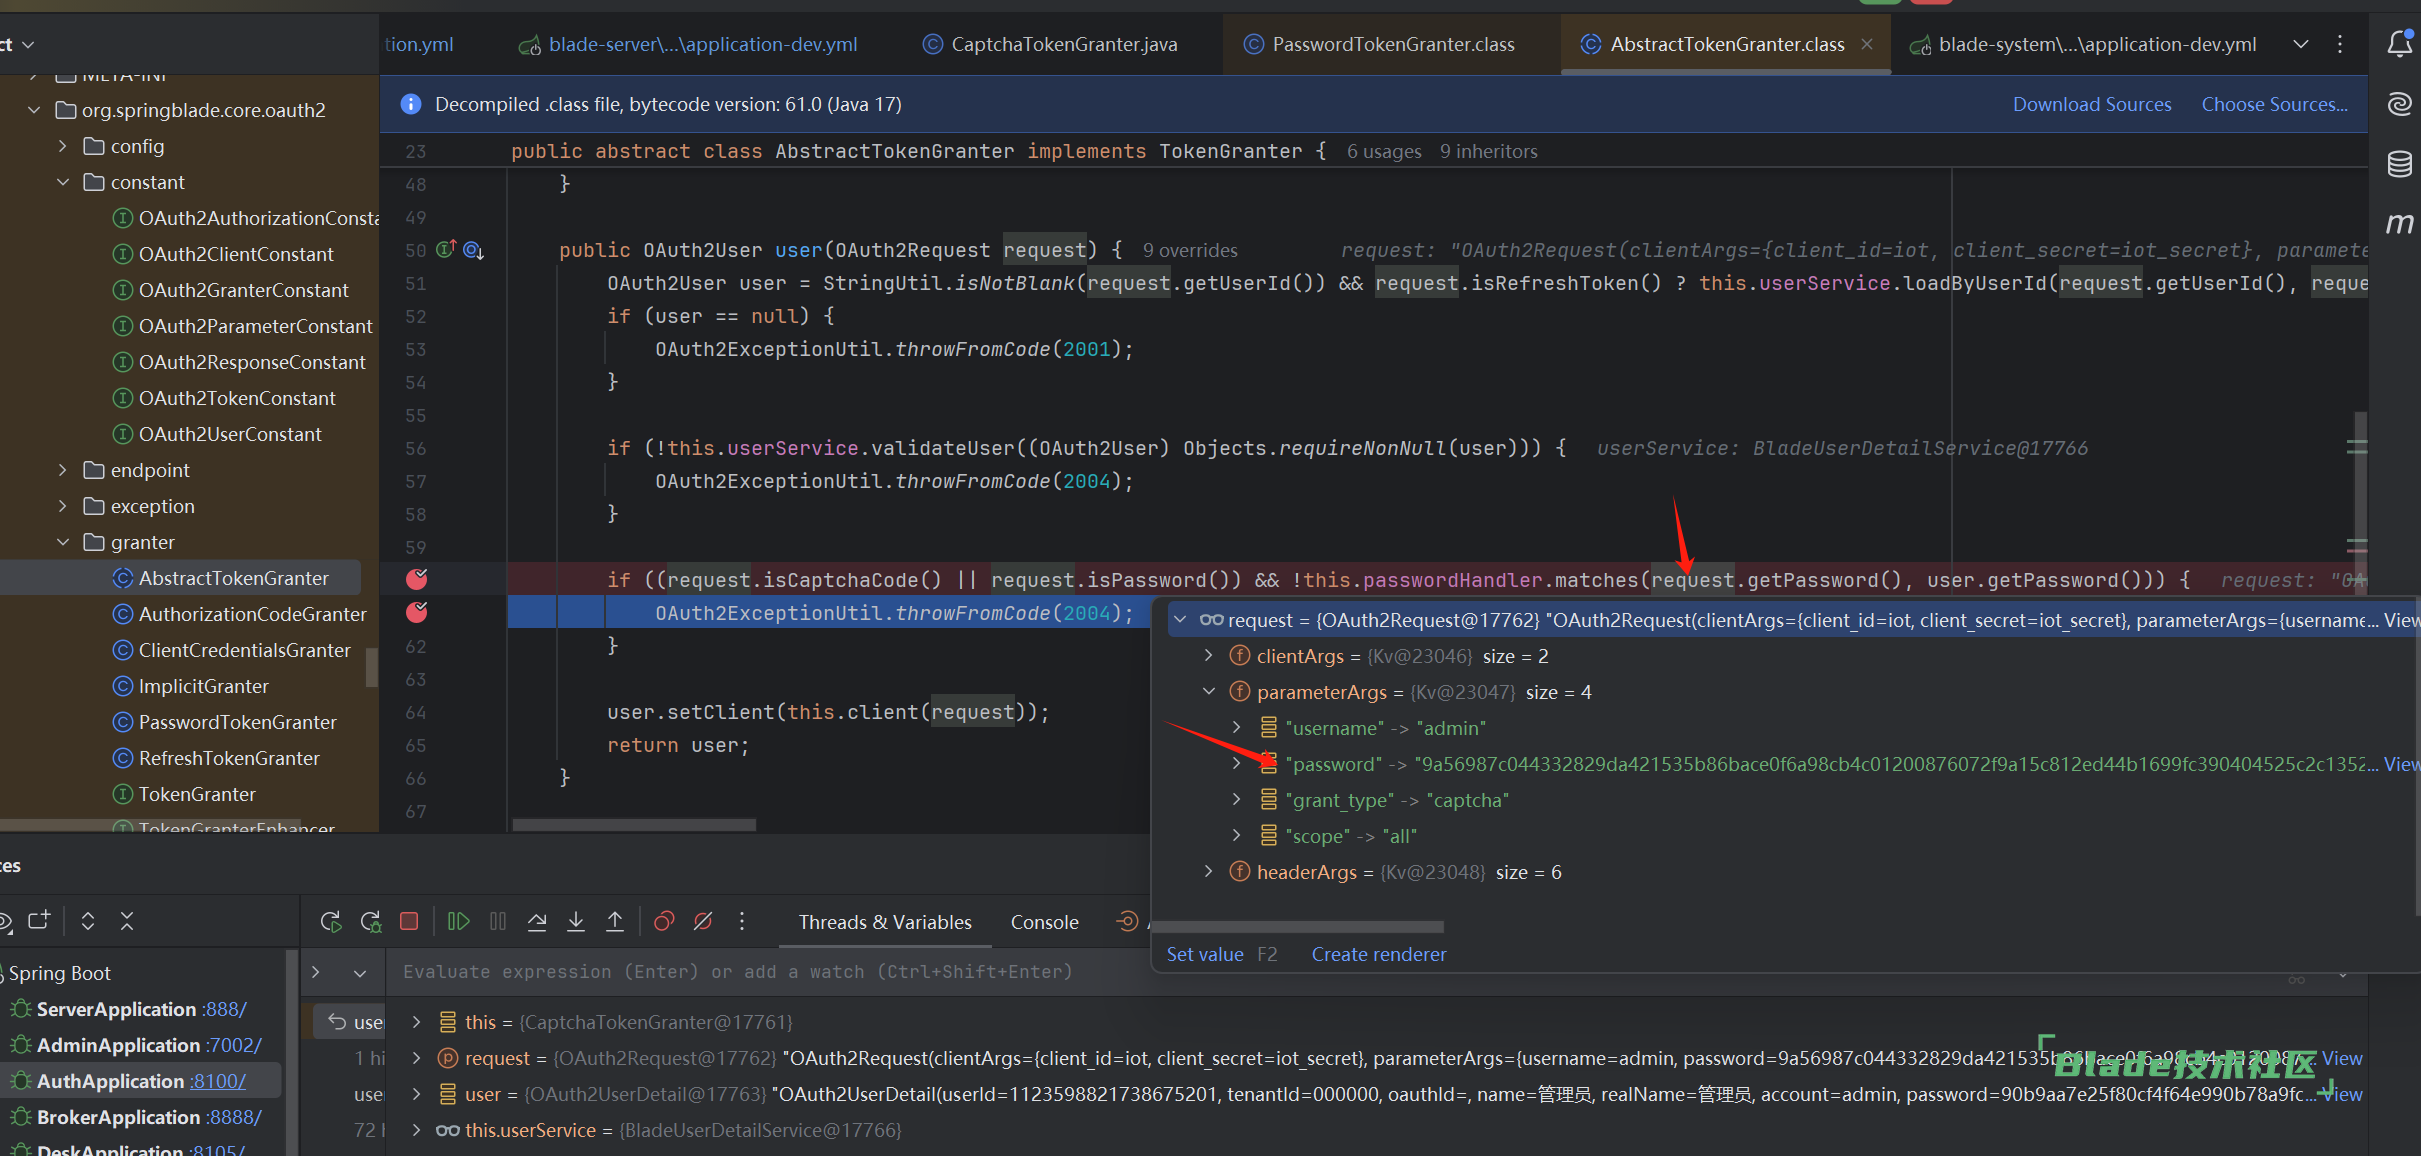Step out of current method
2421x1156 pixels.
point(615,921)
